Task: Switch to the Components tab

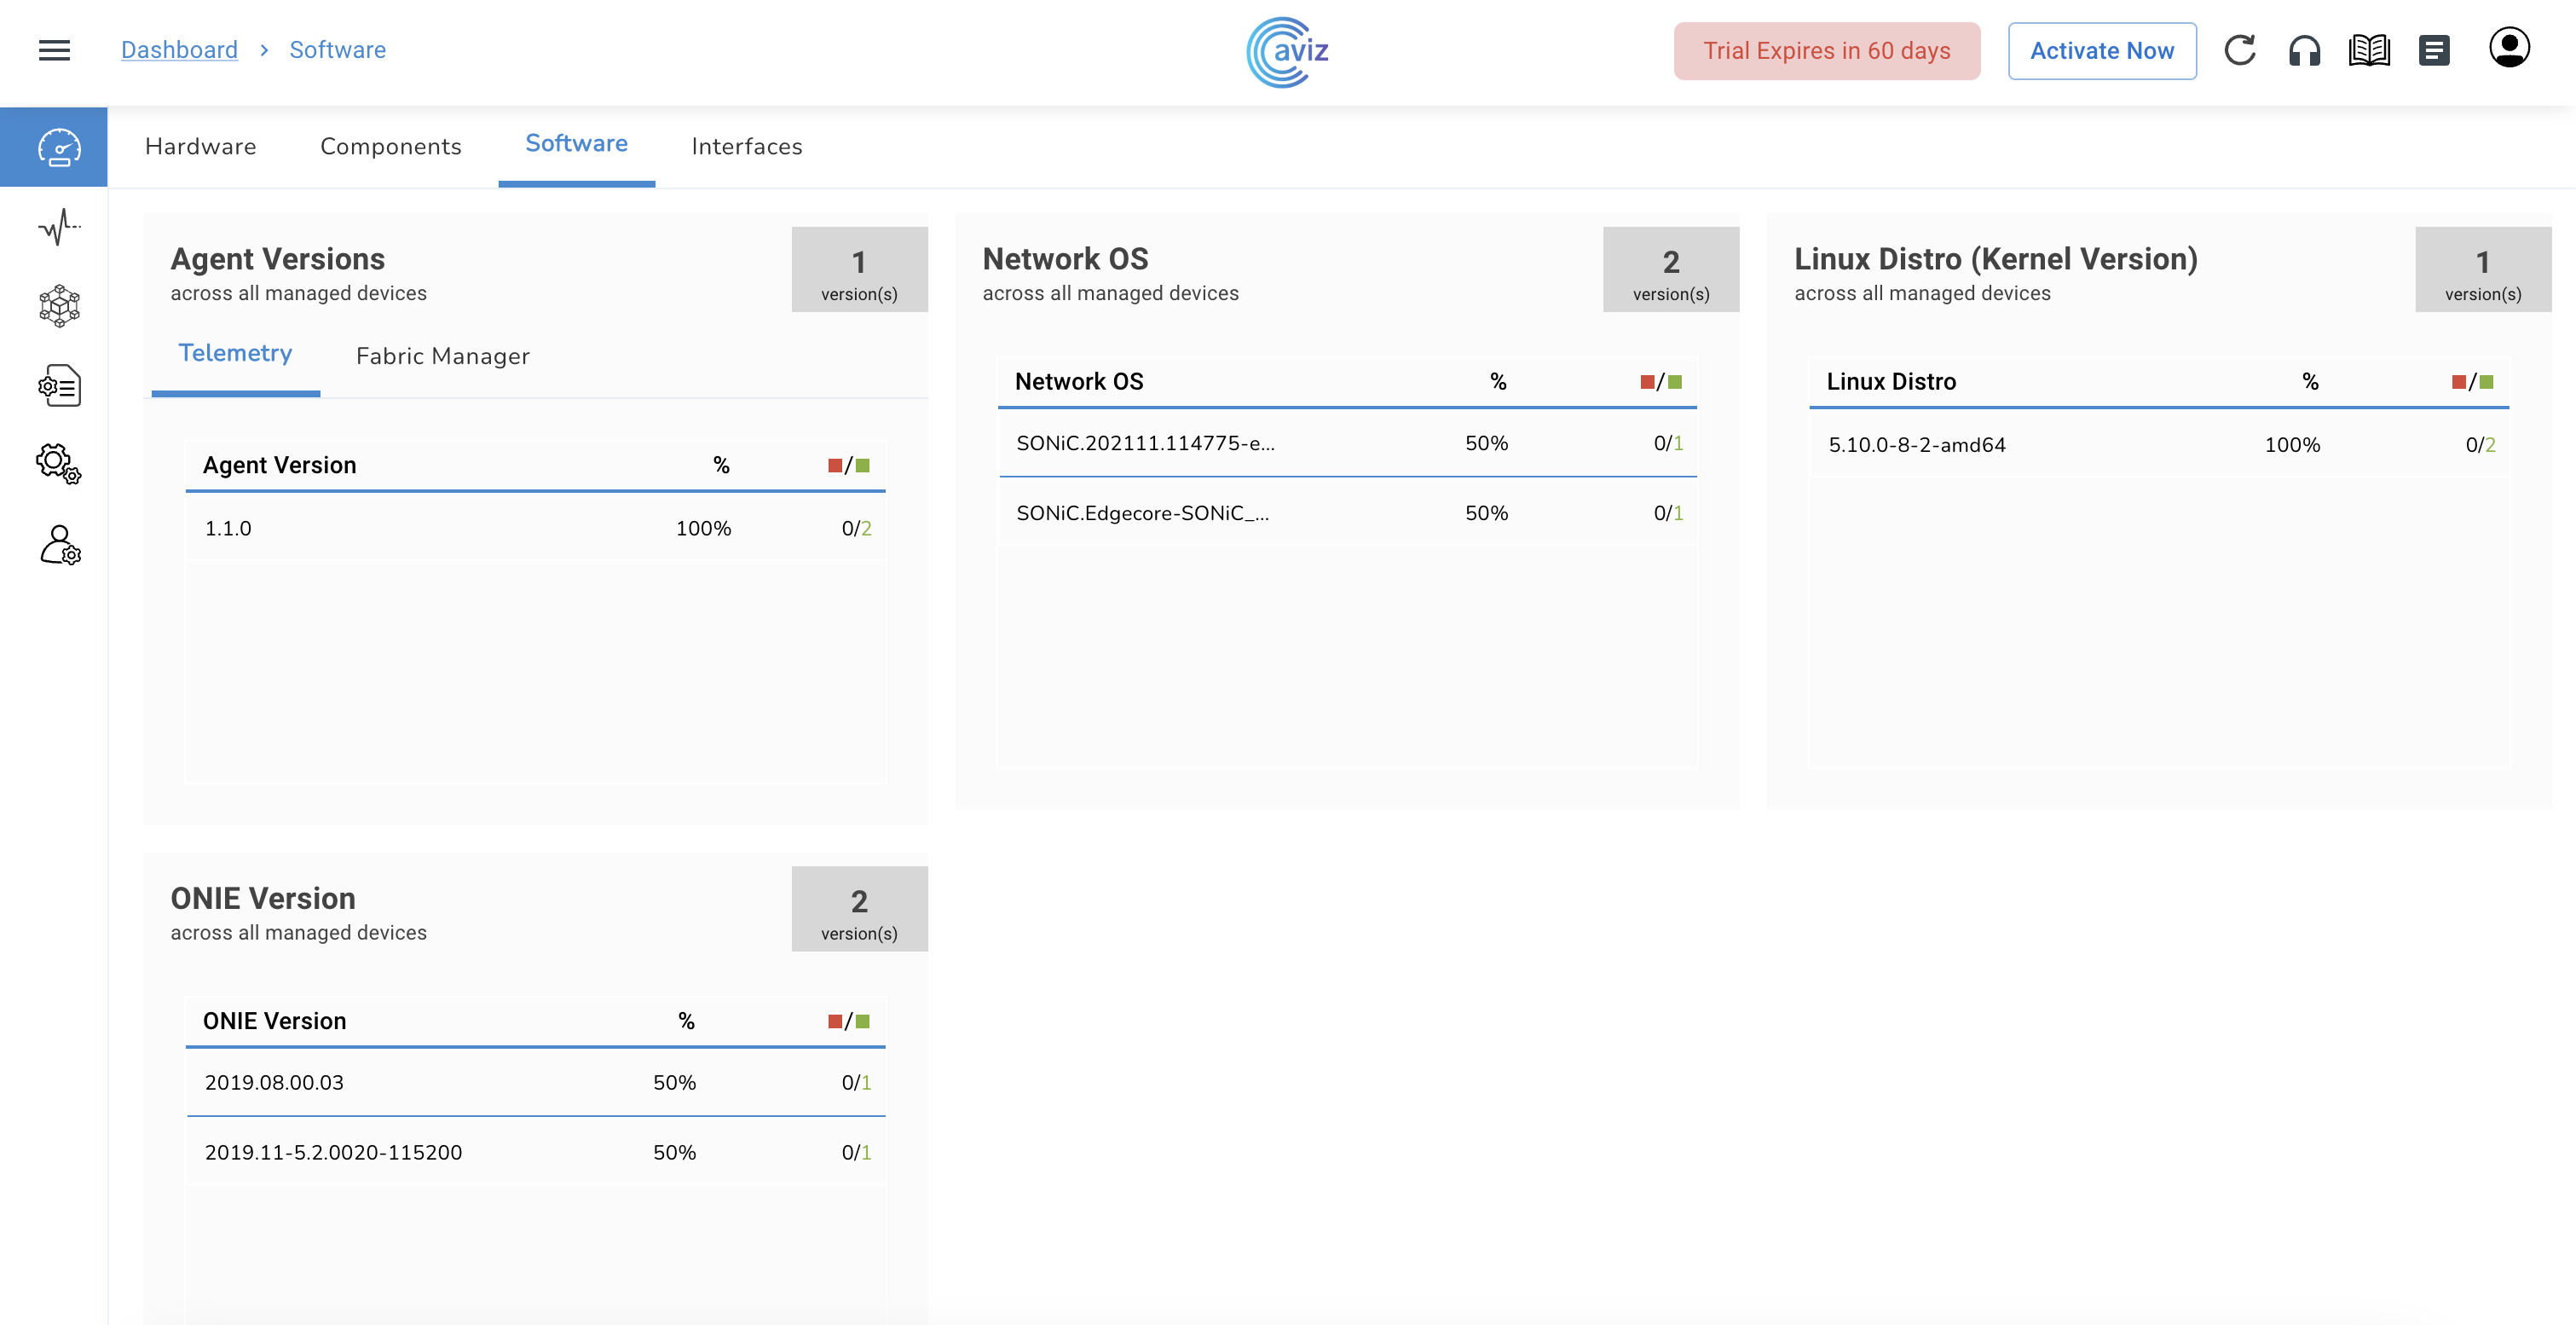Action: (x=390, y=147)
